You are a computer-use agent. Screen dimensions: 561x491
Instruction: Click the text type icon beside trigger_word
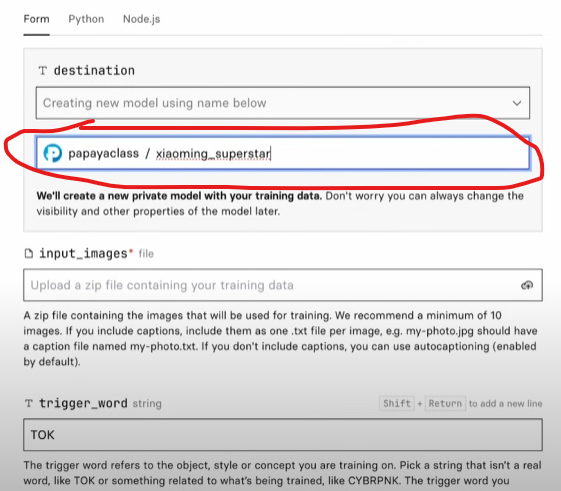pos(29,403)
